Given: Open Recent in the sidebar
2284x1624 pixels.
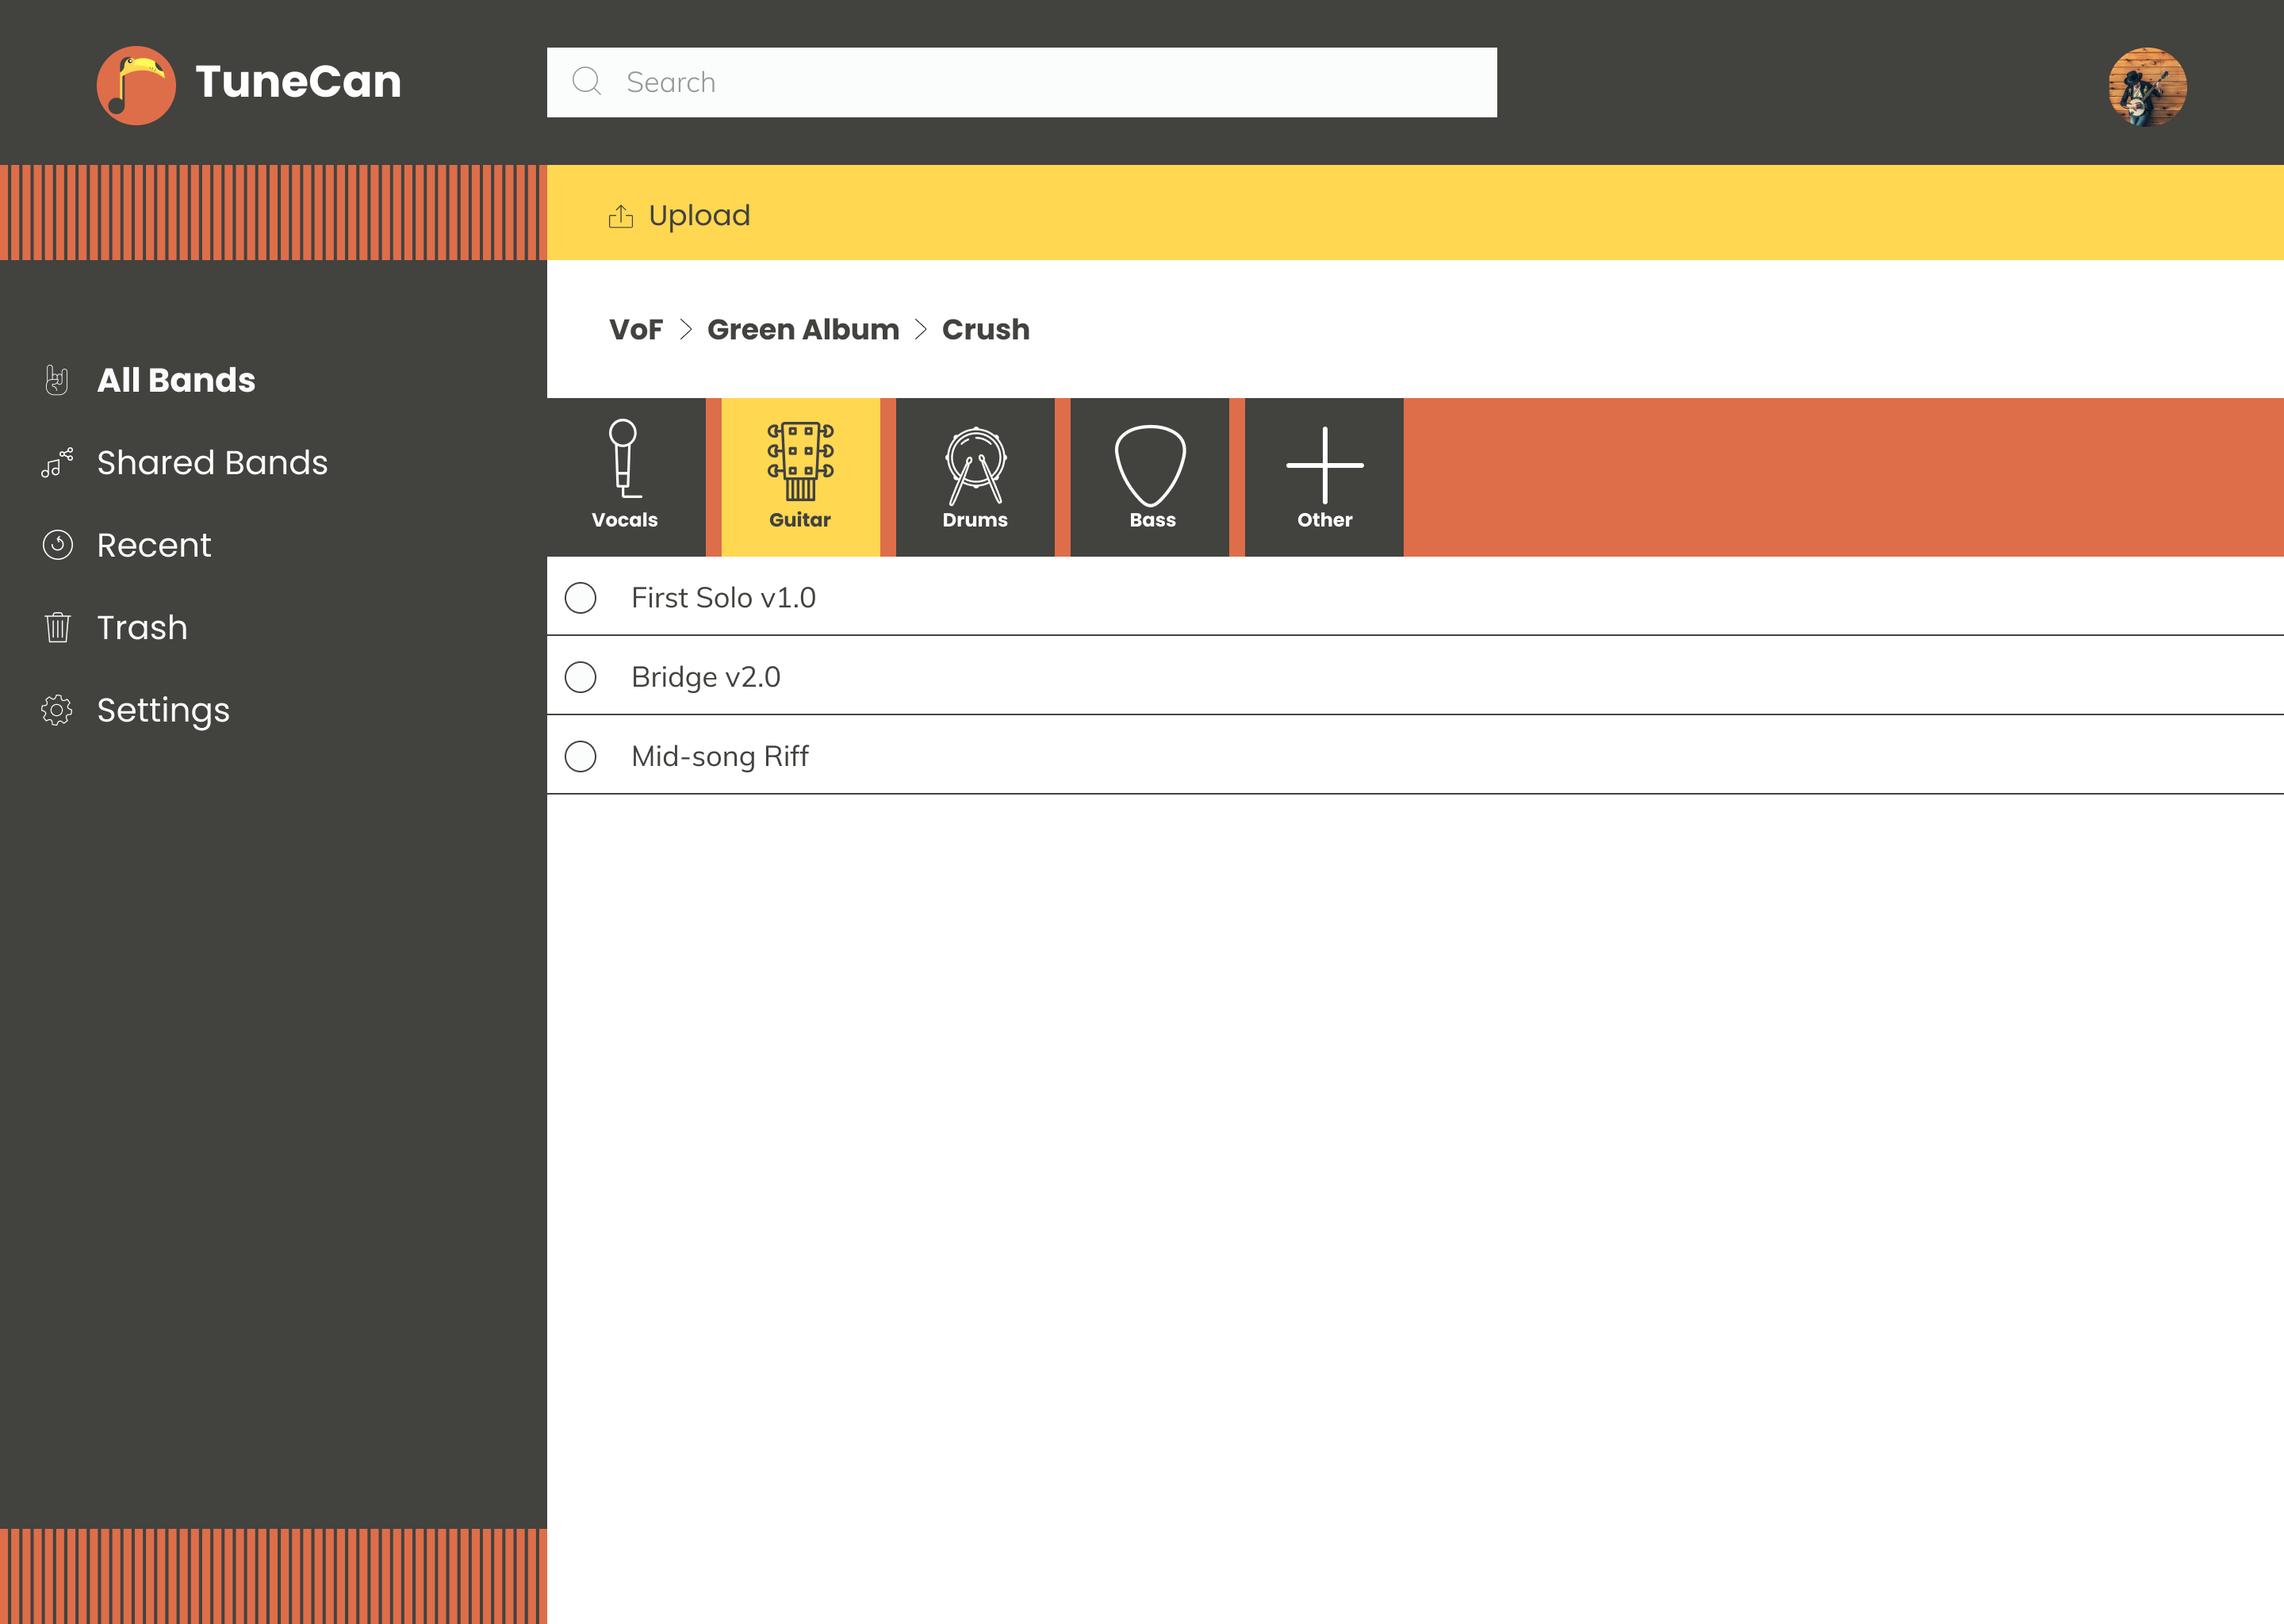Looking at the screenshot, I should 154,545.
